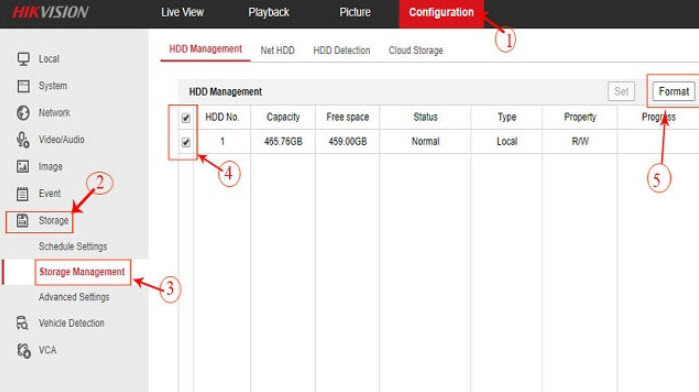Open the Live View tab
Image resolution: width=699 pixels, height=392 pixels.
(182, 12)
